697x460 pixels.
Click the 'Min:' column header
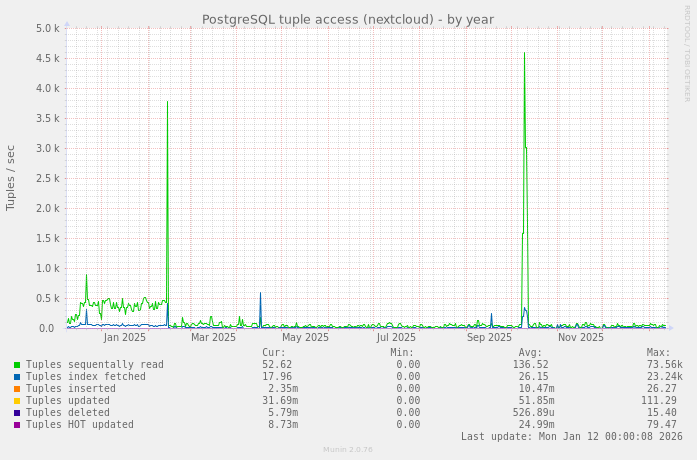coord(402,352)
